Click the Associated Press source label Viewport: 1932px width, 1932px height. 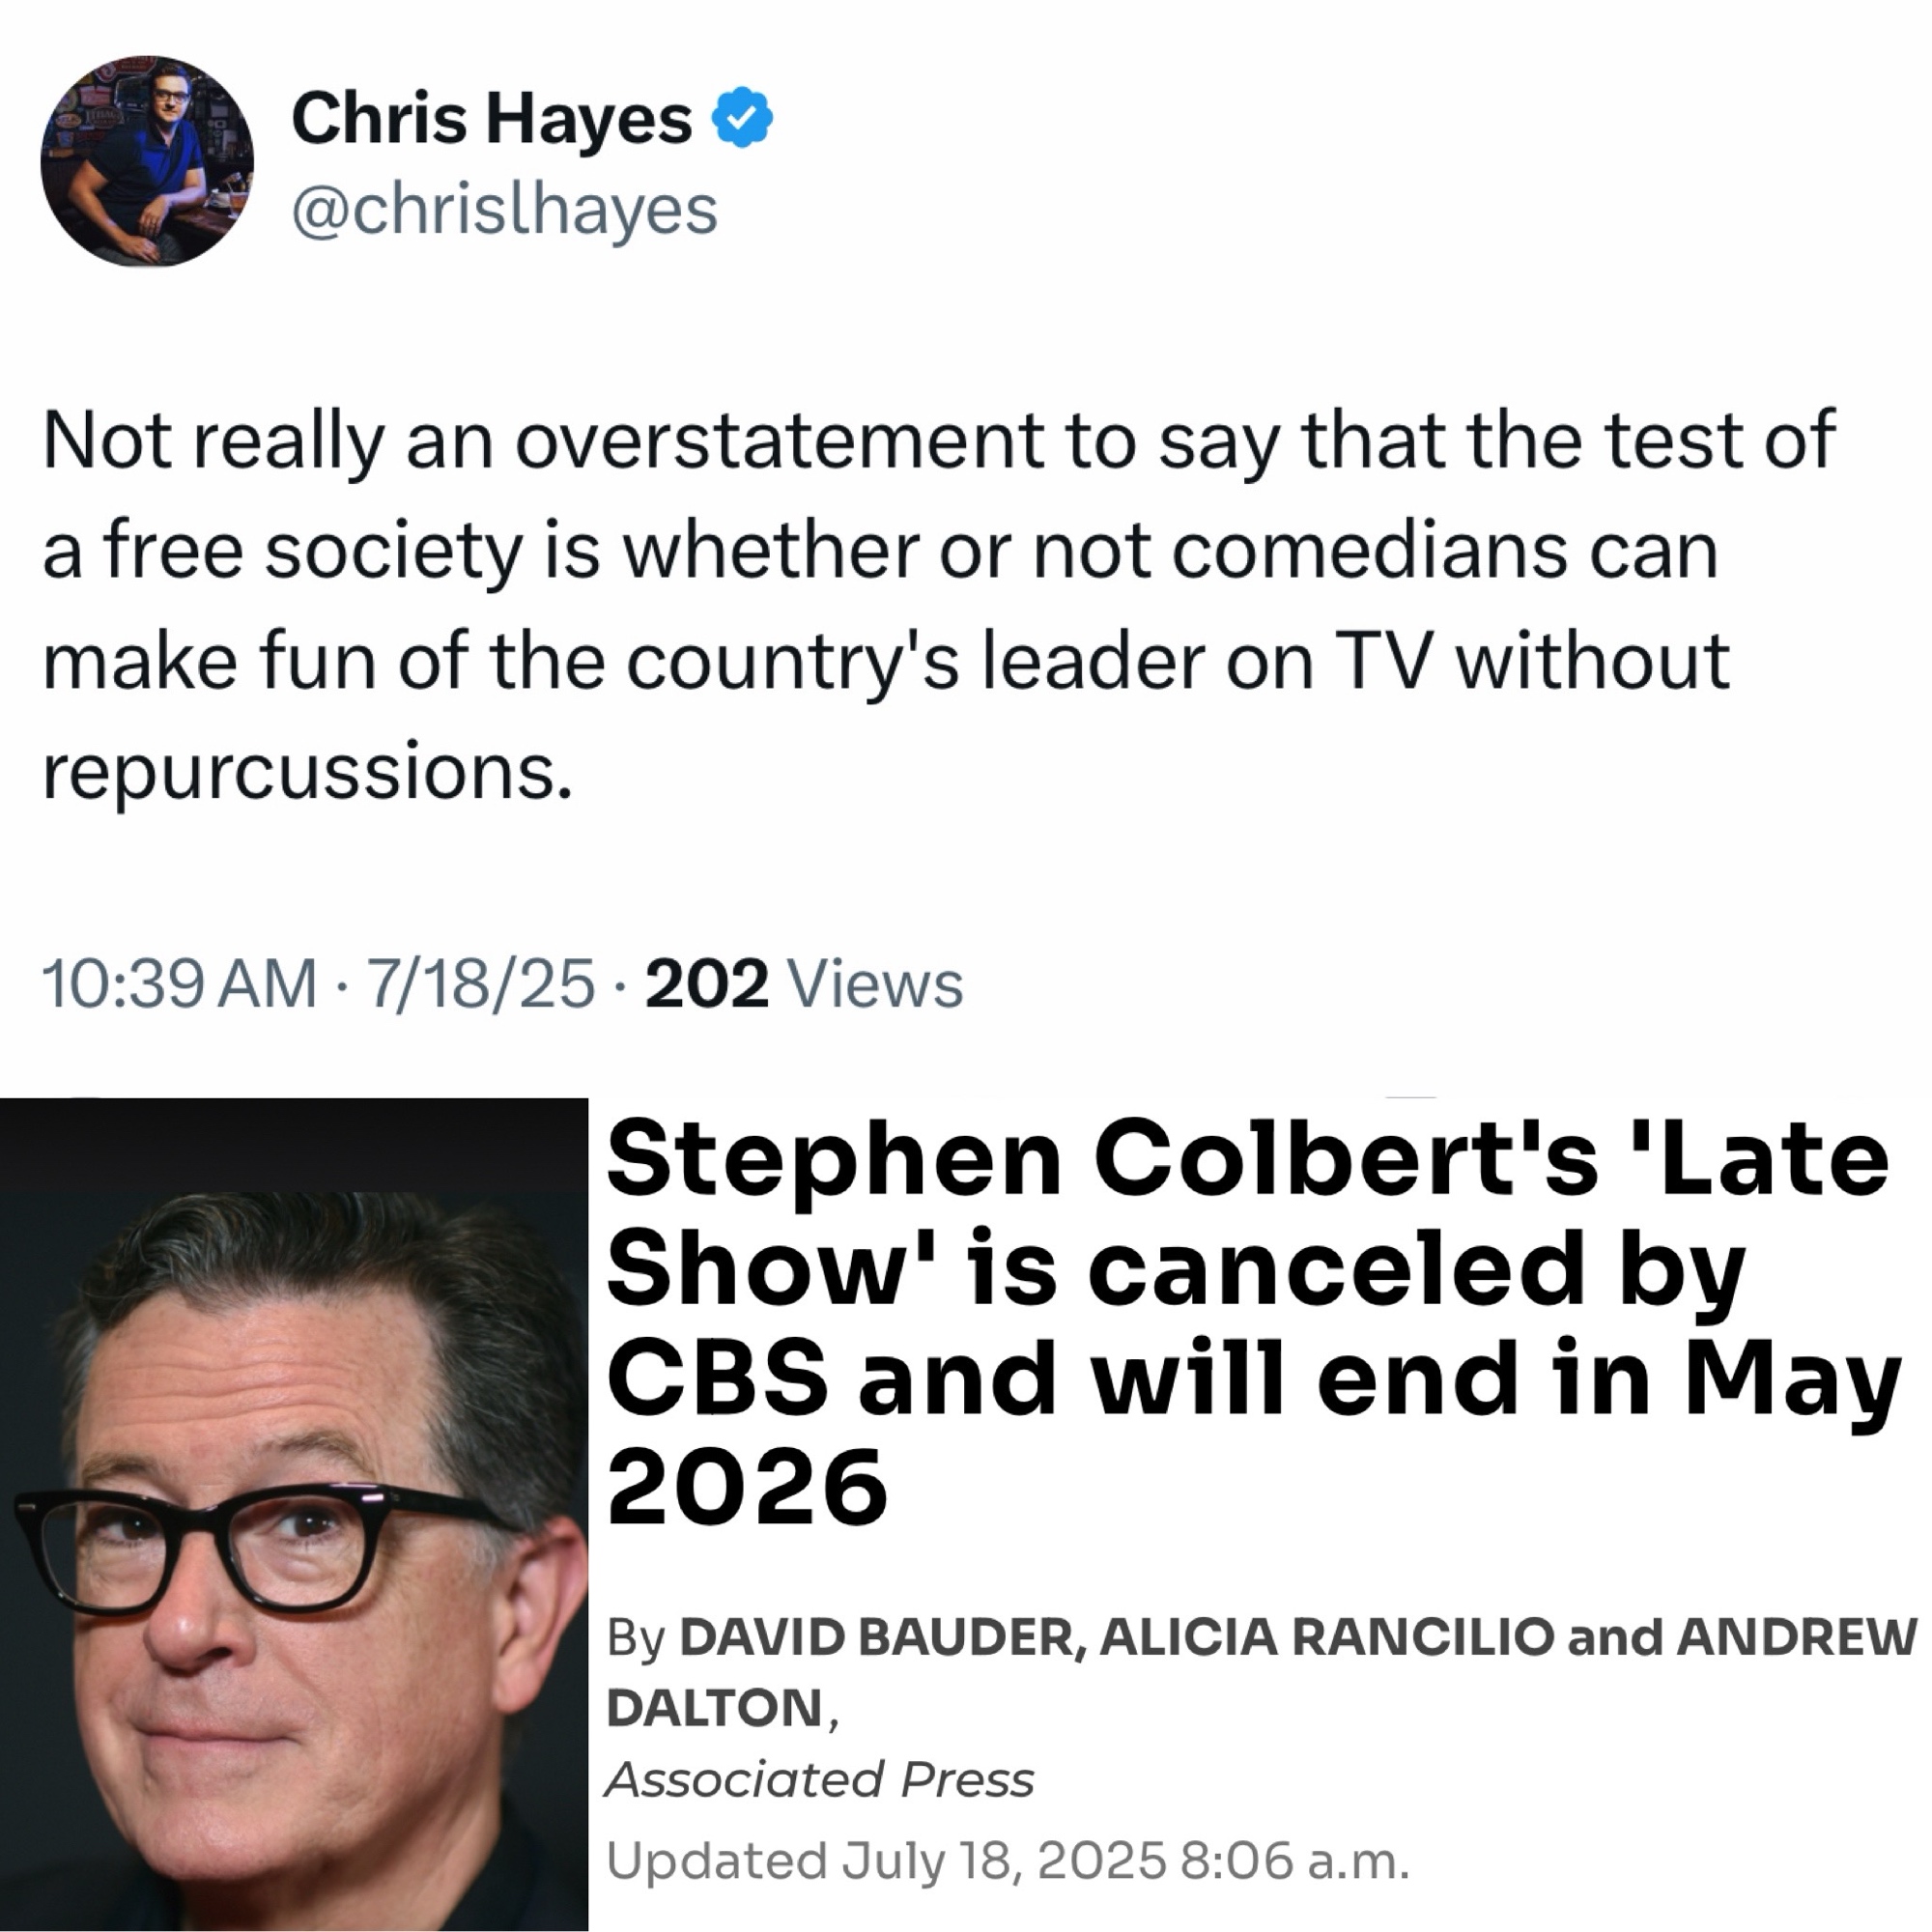pos(820,1779)
